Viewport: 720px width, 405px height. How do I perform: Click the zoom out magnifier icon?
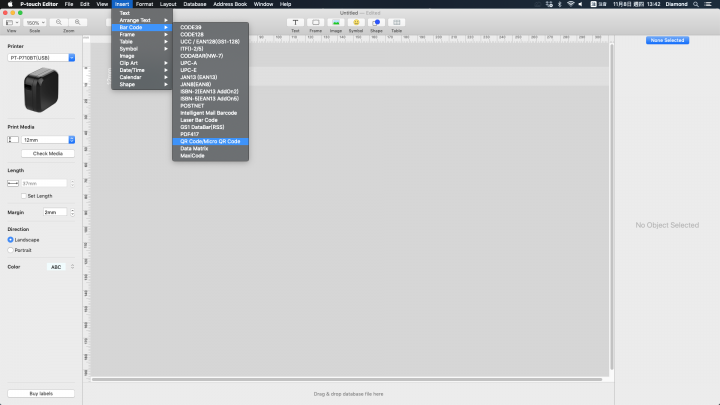[59, 22]
